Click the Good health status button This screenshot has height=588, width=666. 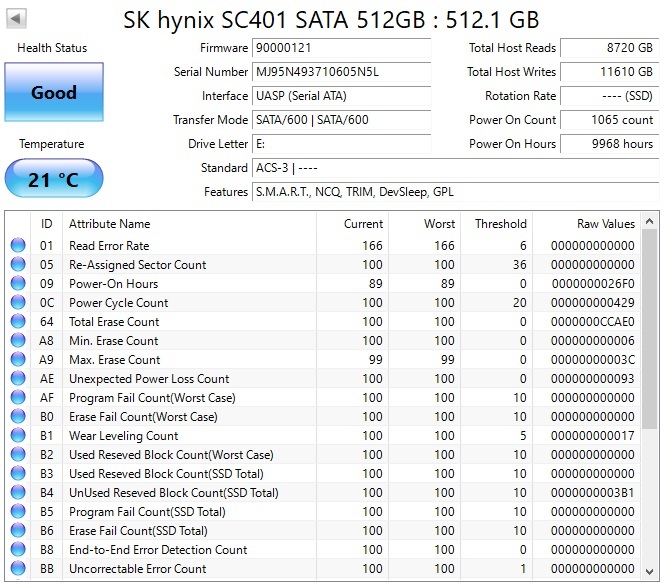click(54, 92)
